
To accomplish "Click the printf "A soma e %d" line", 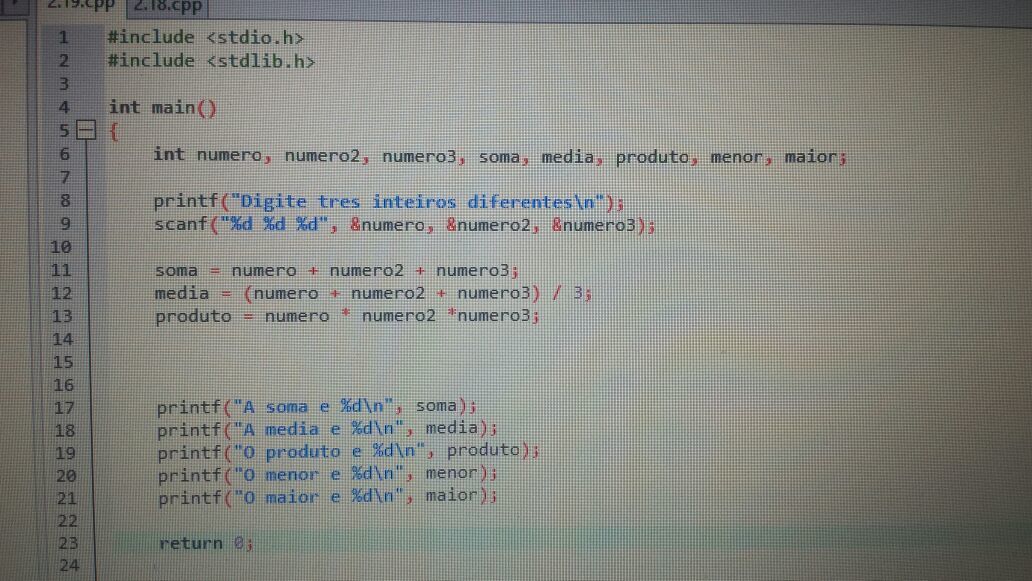I will [x=317, y=407].
